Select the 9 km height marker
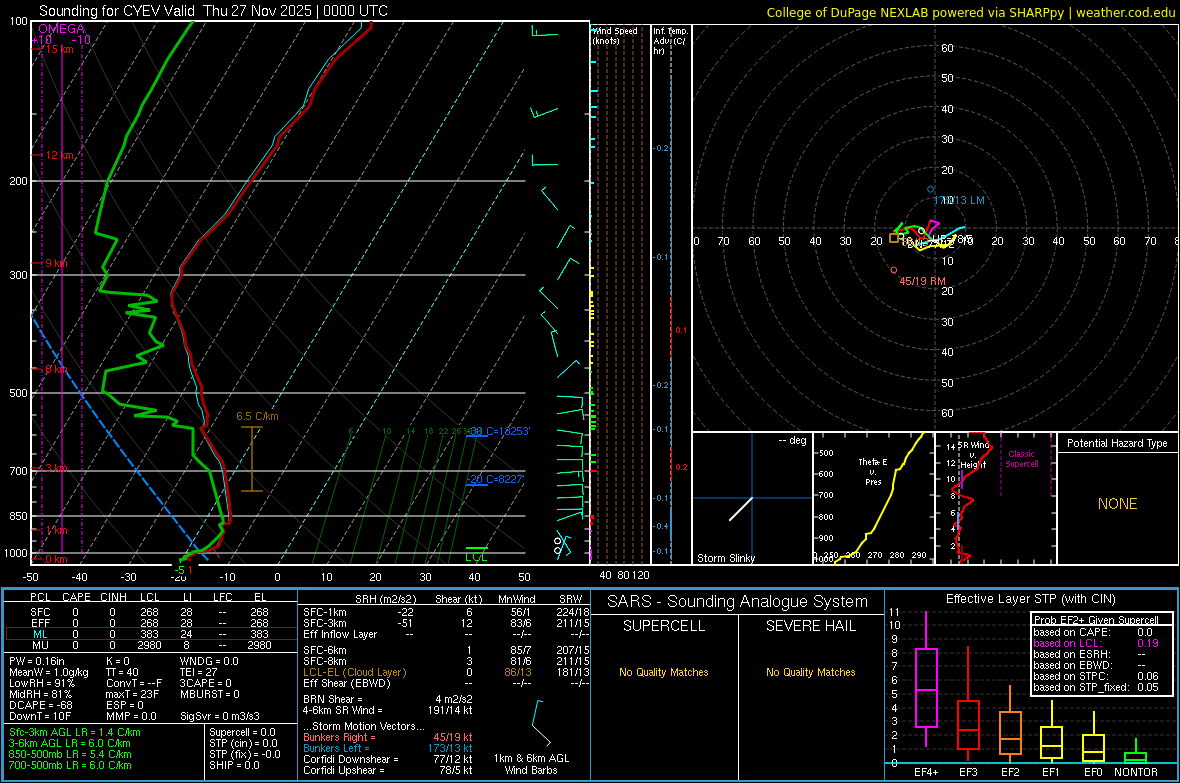 click(x=56, y=264)
